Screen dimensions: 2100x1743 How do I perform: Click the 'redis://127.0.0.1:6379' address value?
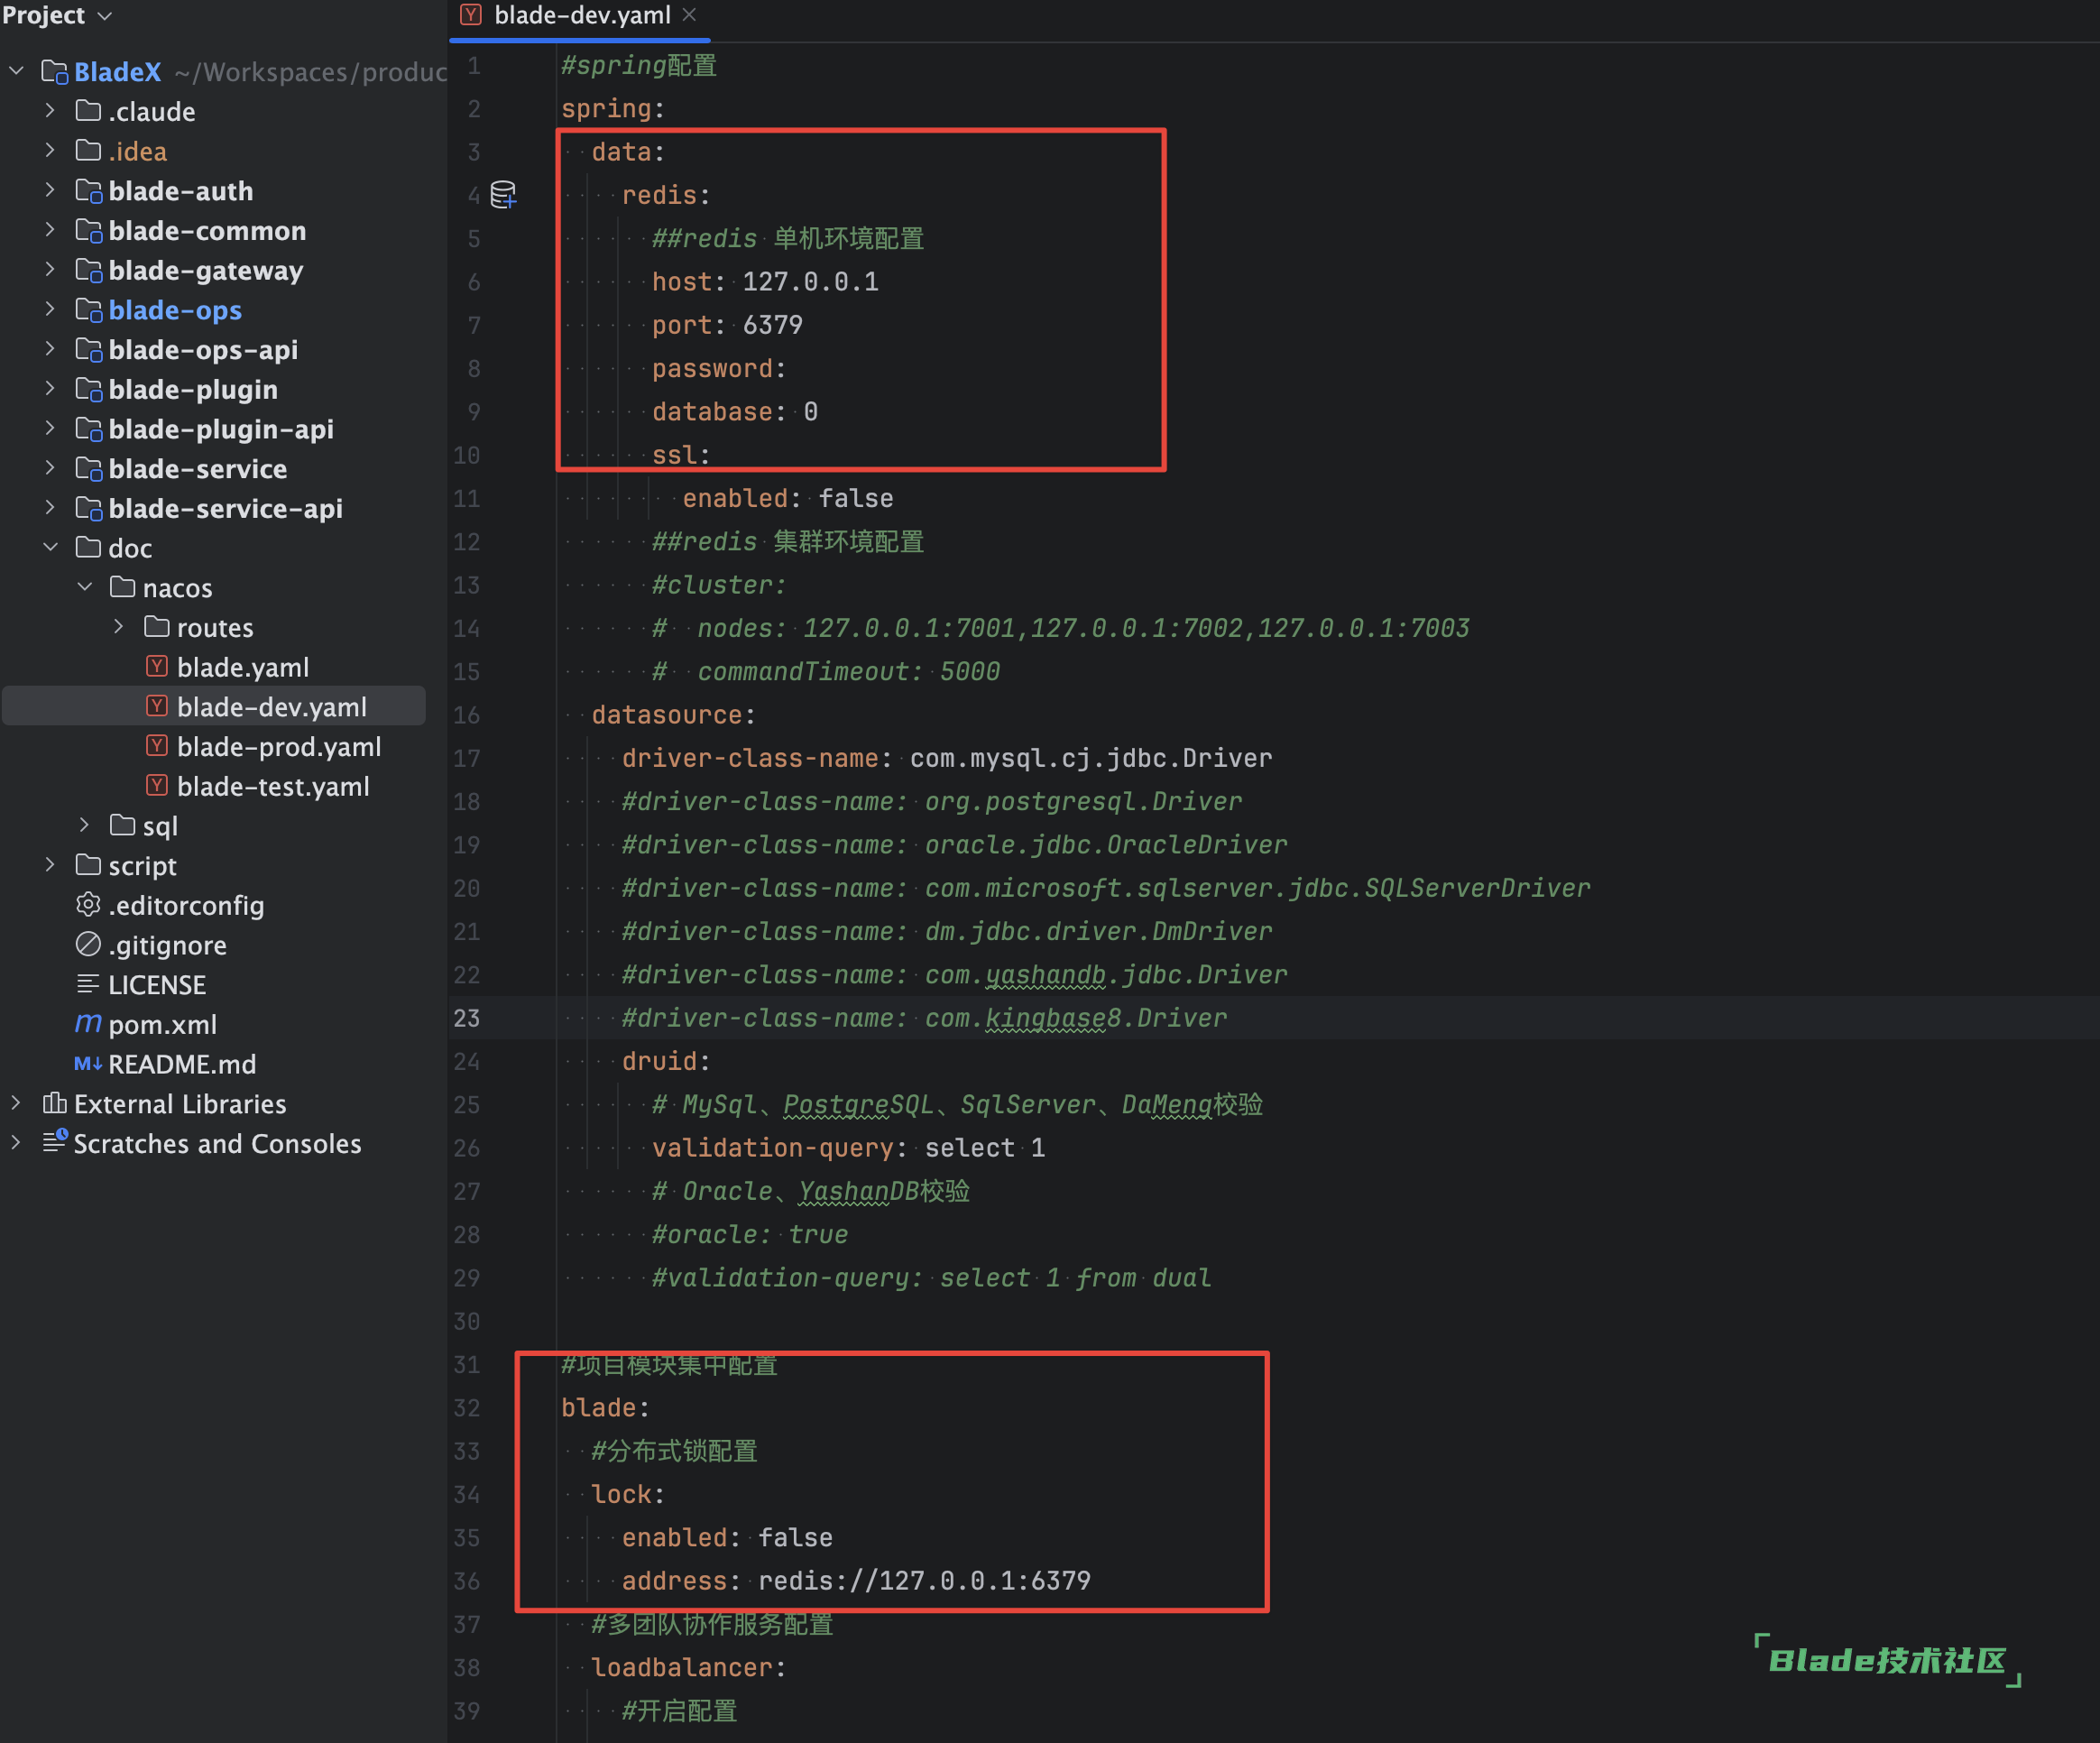coord(924,1581)
